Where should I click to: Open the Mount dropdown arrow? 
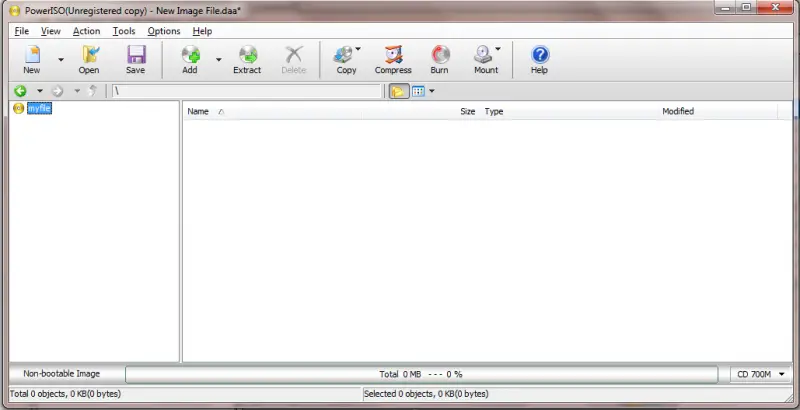tap(498, 49)
